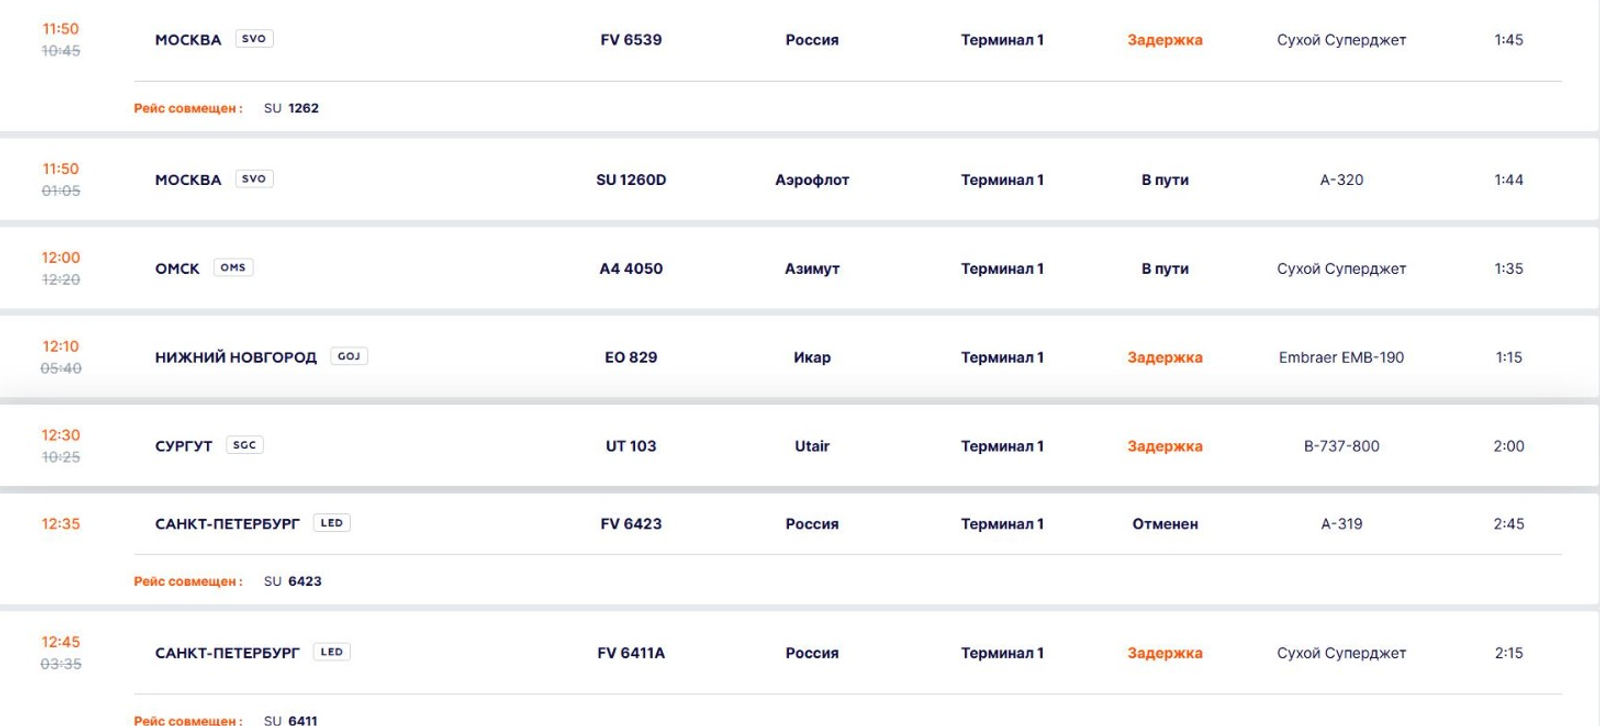Click the SVO badge on flight SU 1260D
Image resolution: width=1600 pixels, height=726 pixels.
tap(254, 179)
